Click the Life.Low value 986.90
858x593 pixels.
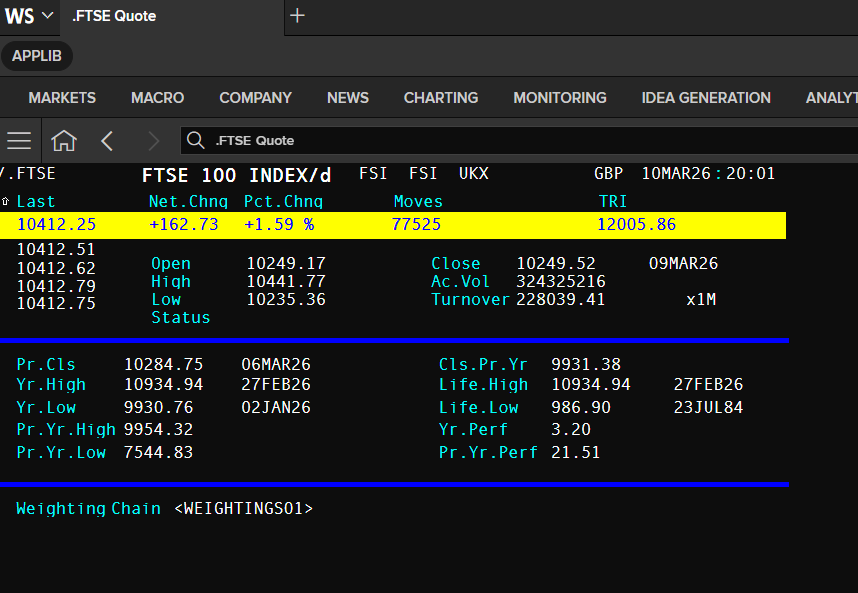pyautogui.click(x=581, y=408)
